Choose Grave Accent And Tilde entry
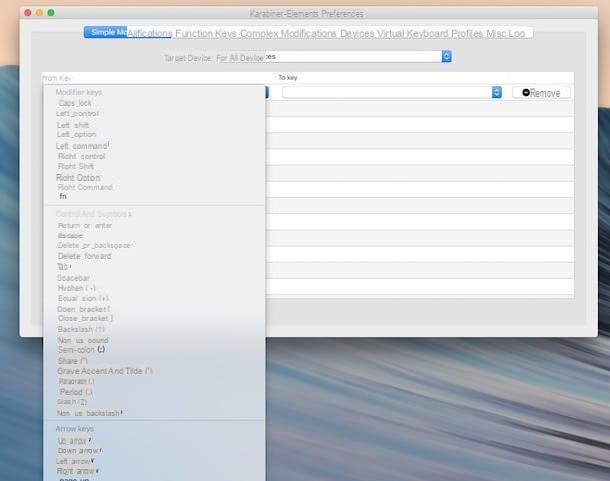610x481 pixels. (104, 371)
